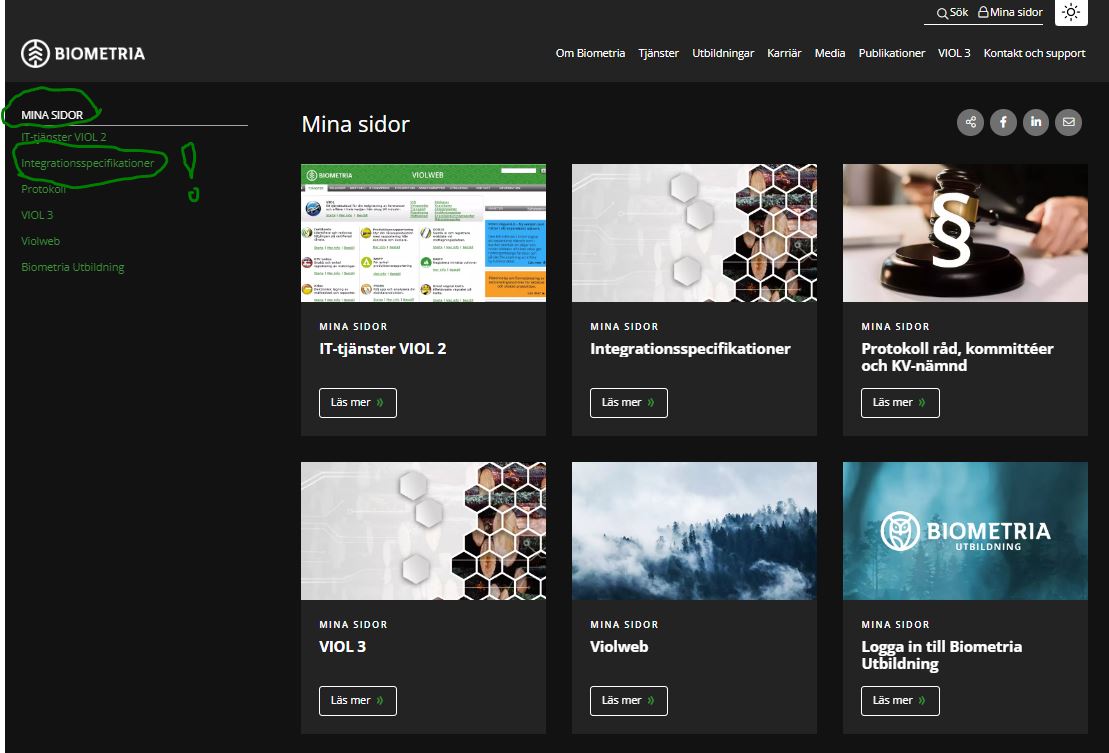Open the Karriär menu
Screen dimensions: 1109x753
coord(784,53)
